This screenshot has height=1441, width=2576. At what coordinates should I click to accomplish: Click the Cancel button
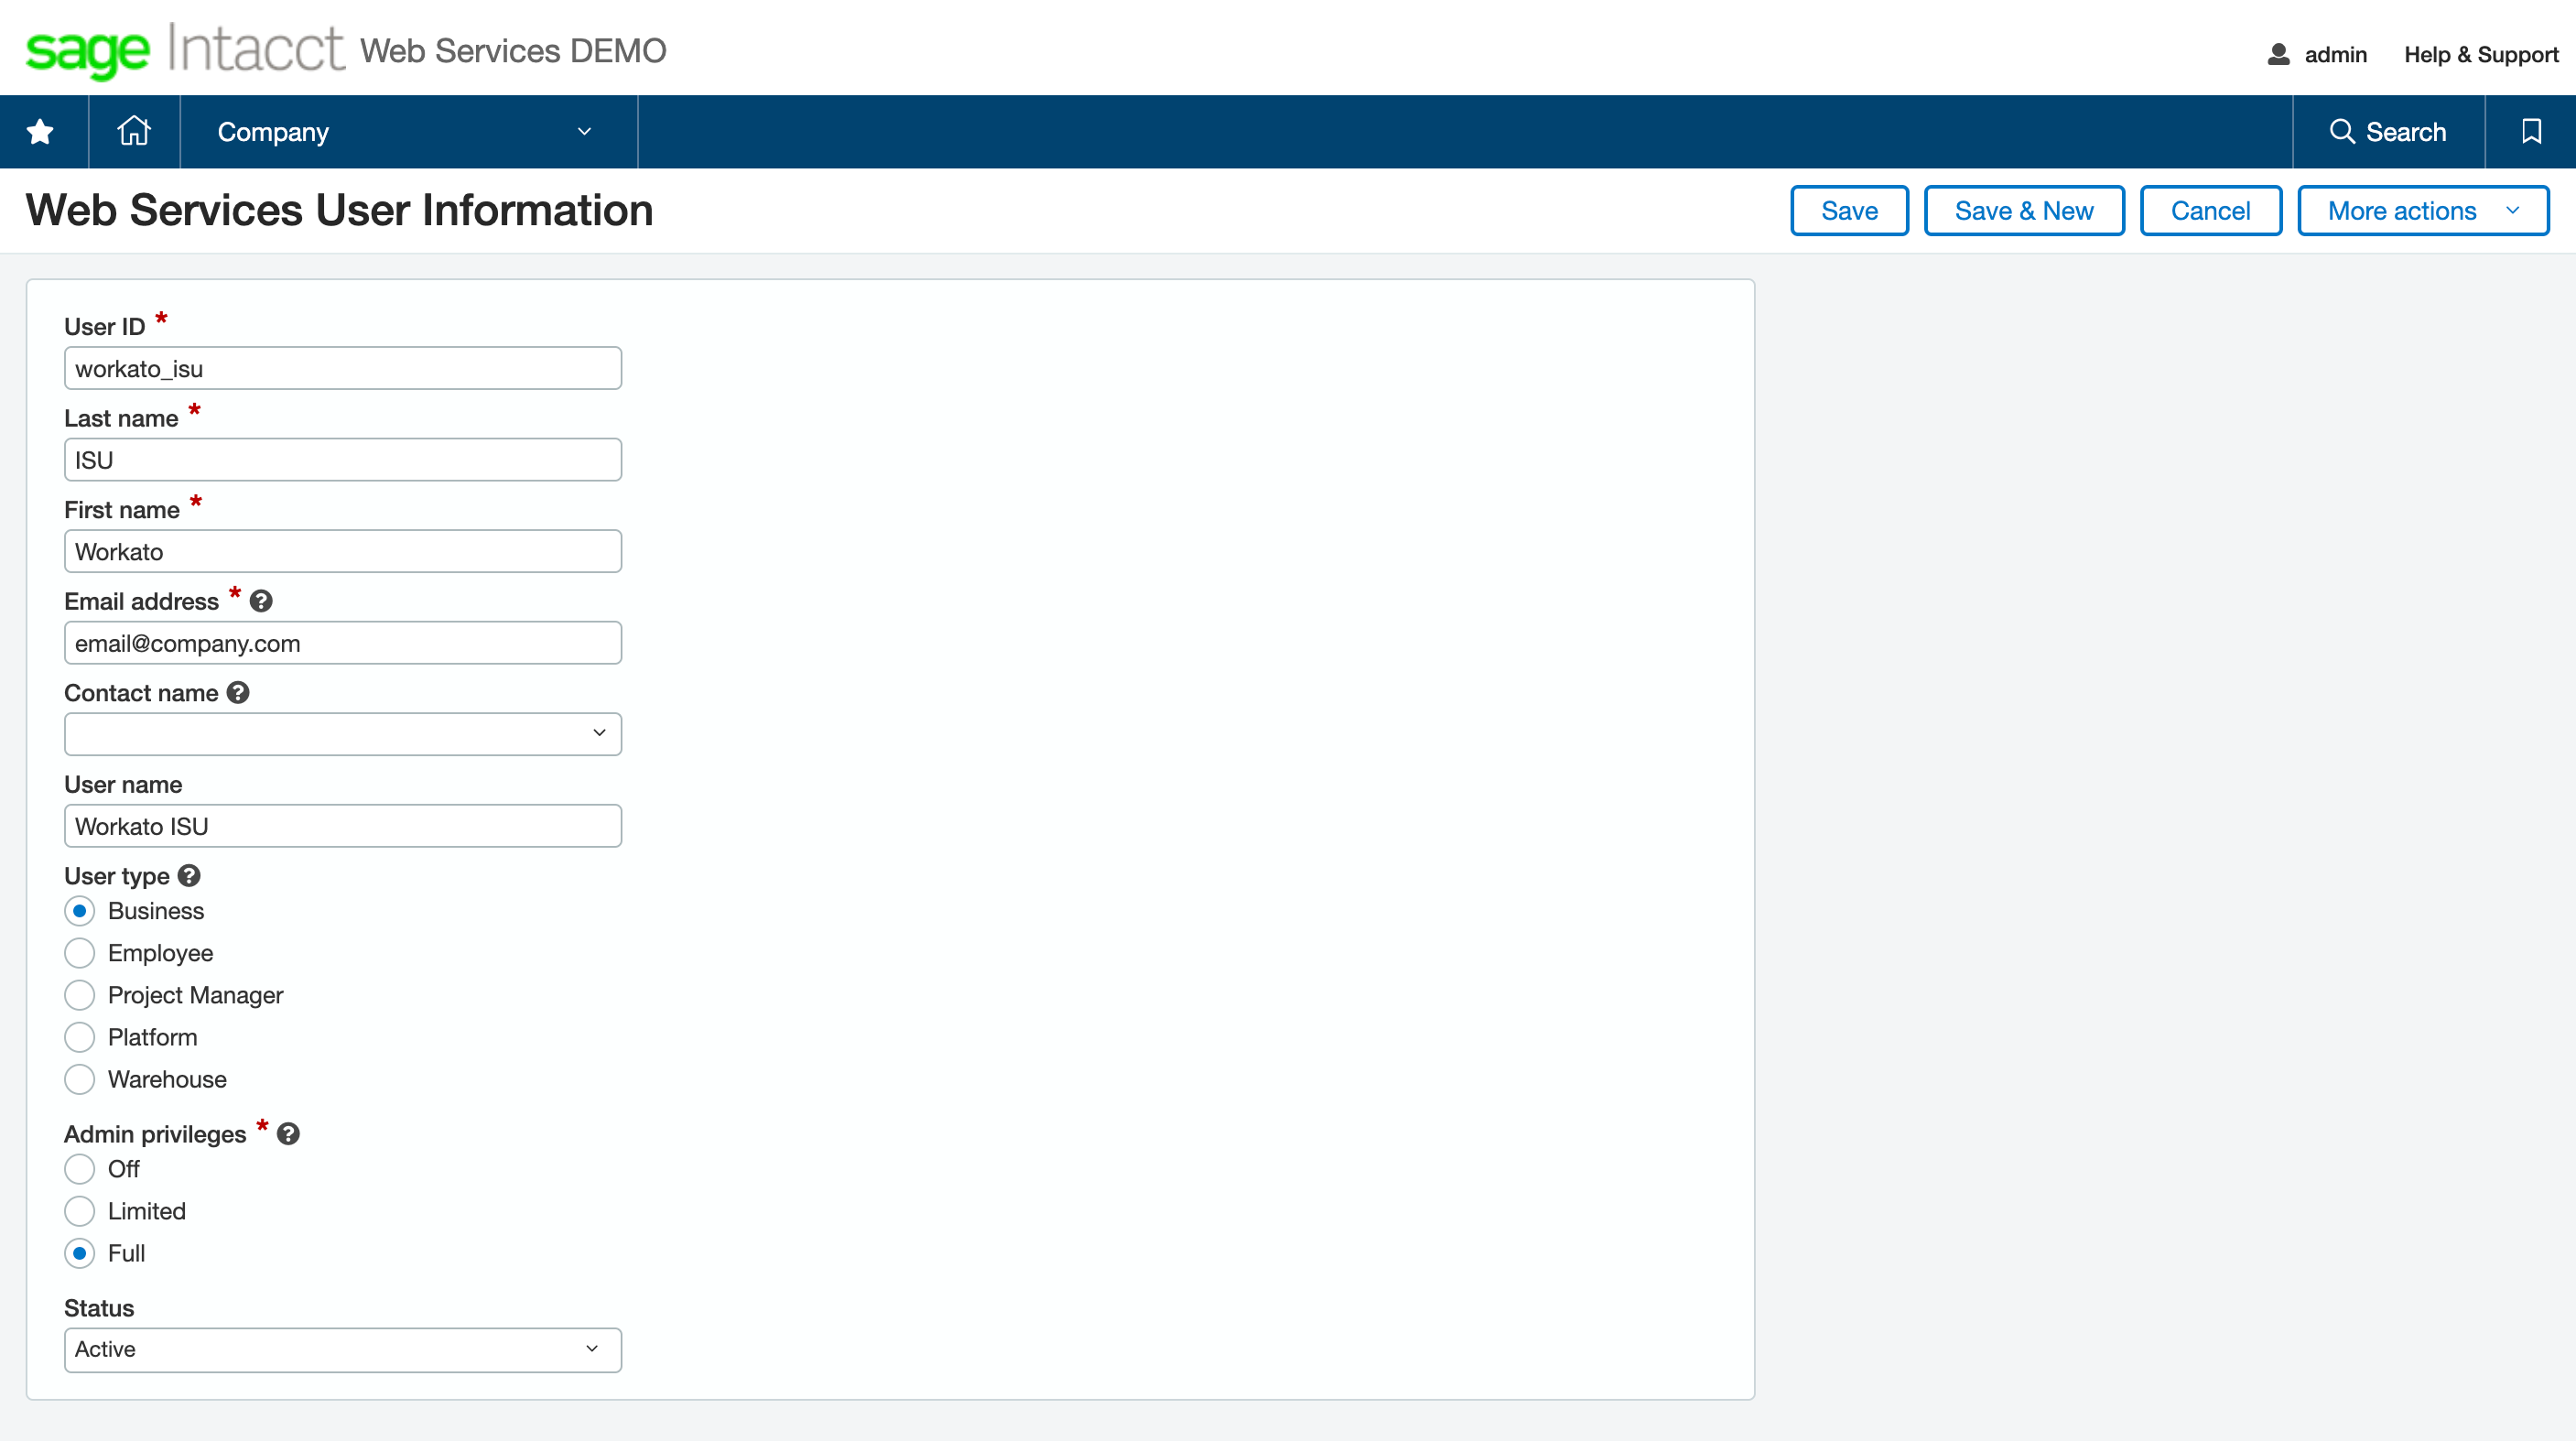click(2210, 211)
